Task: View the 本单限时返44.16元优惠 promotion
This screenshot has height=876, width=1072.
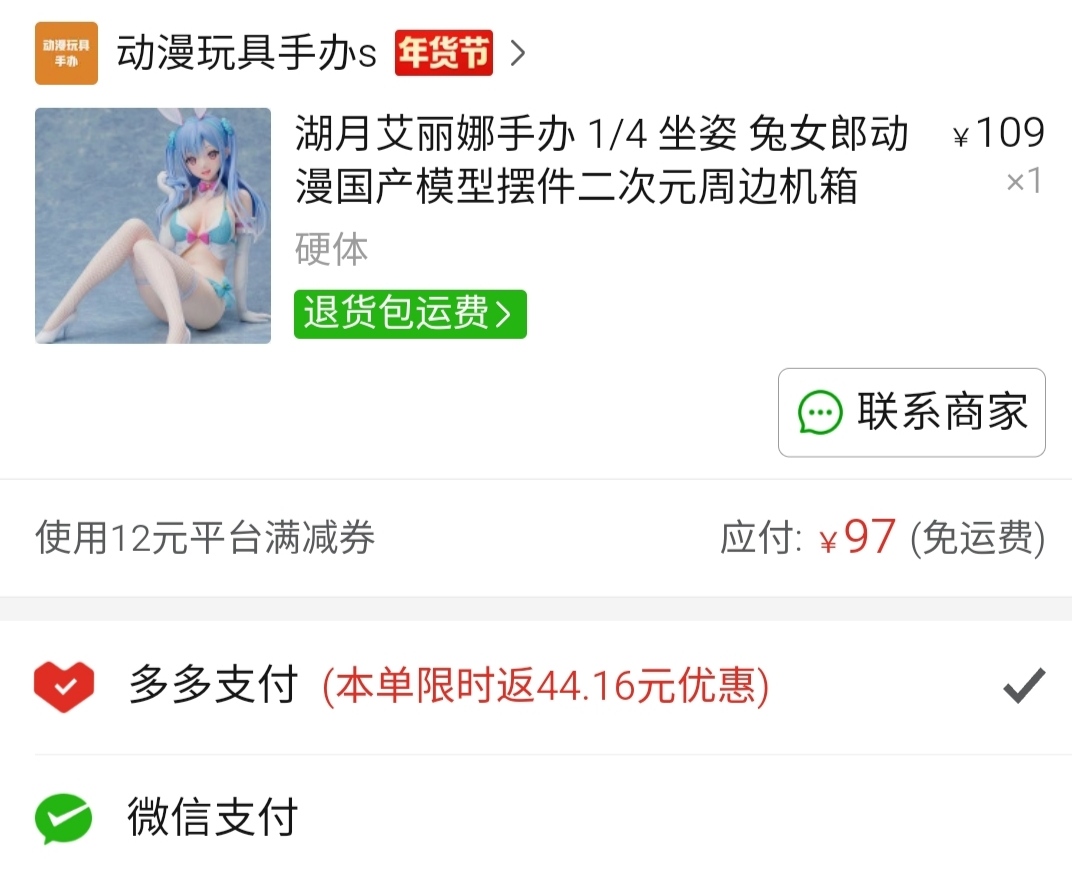Action: (546, 686)
